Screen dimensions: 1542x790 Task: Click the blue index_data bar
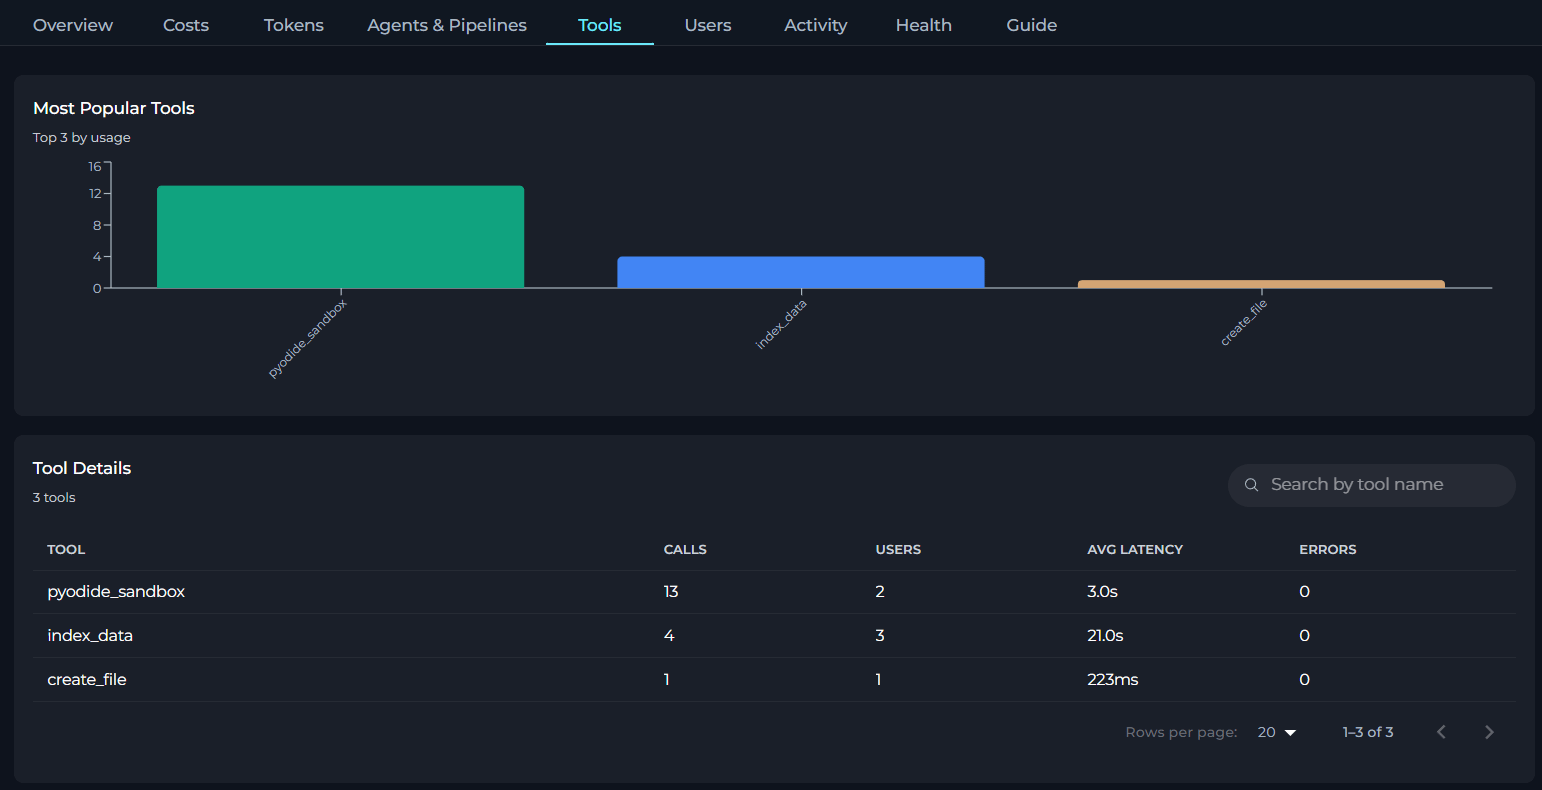point(801,272)
